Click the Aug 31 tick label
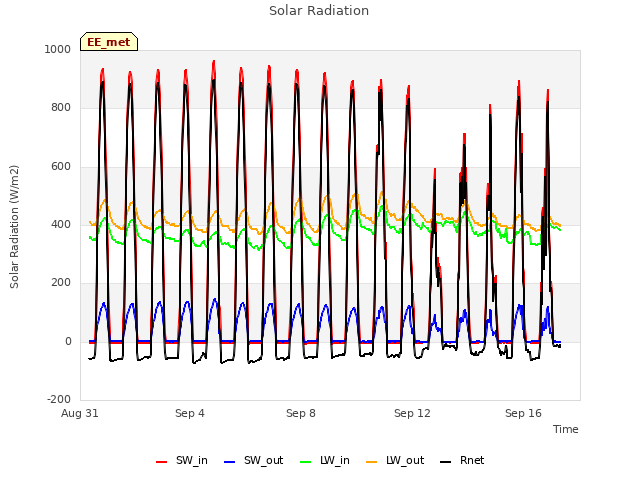This screenshot has height=480, width=640. 80,413
